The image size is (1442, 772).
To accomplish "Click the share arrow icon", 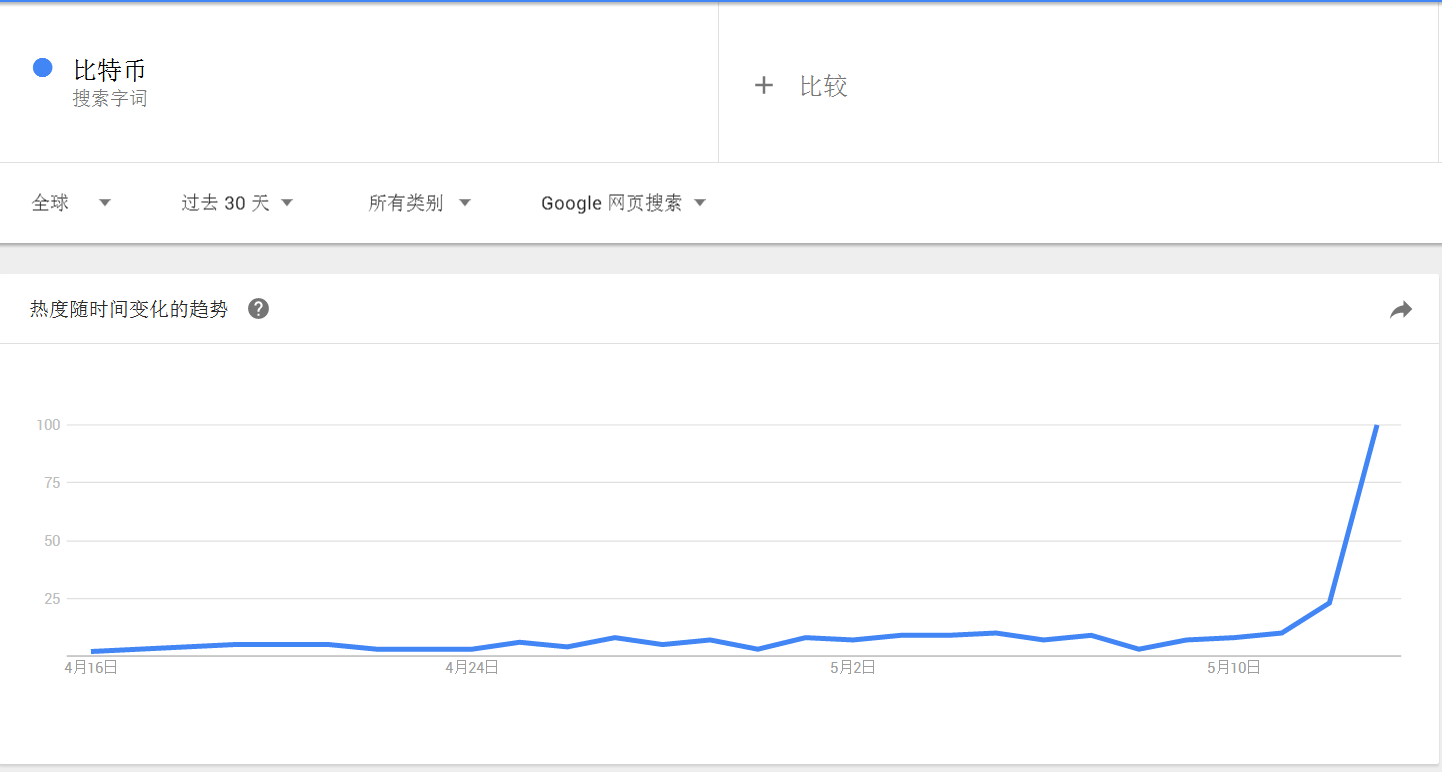I will (1401, 310).
